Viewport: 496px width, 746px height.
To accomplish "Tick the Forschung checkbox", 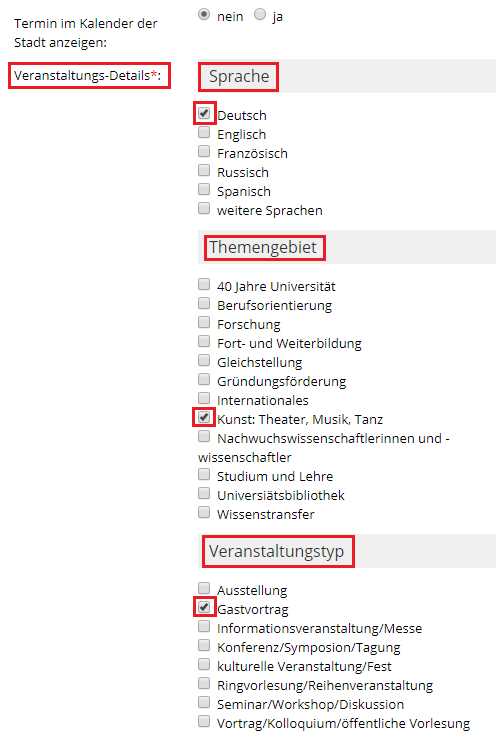I will pyautogui.click(x=204, y=323).
